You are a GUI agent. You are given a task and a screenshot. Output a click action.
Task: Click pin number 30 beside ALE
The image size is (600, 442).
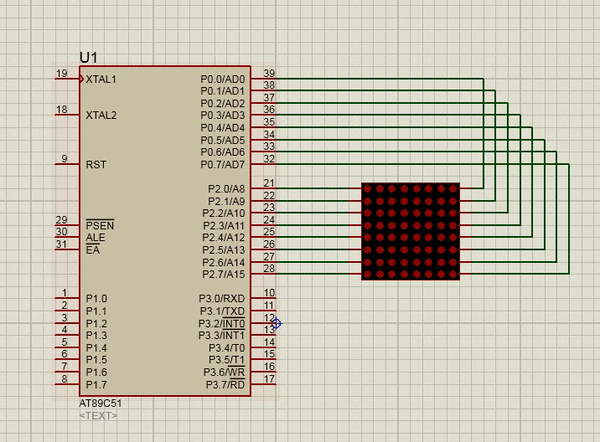(62, 232)
